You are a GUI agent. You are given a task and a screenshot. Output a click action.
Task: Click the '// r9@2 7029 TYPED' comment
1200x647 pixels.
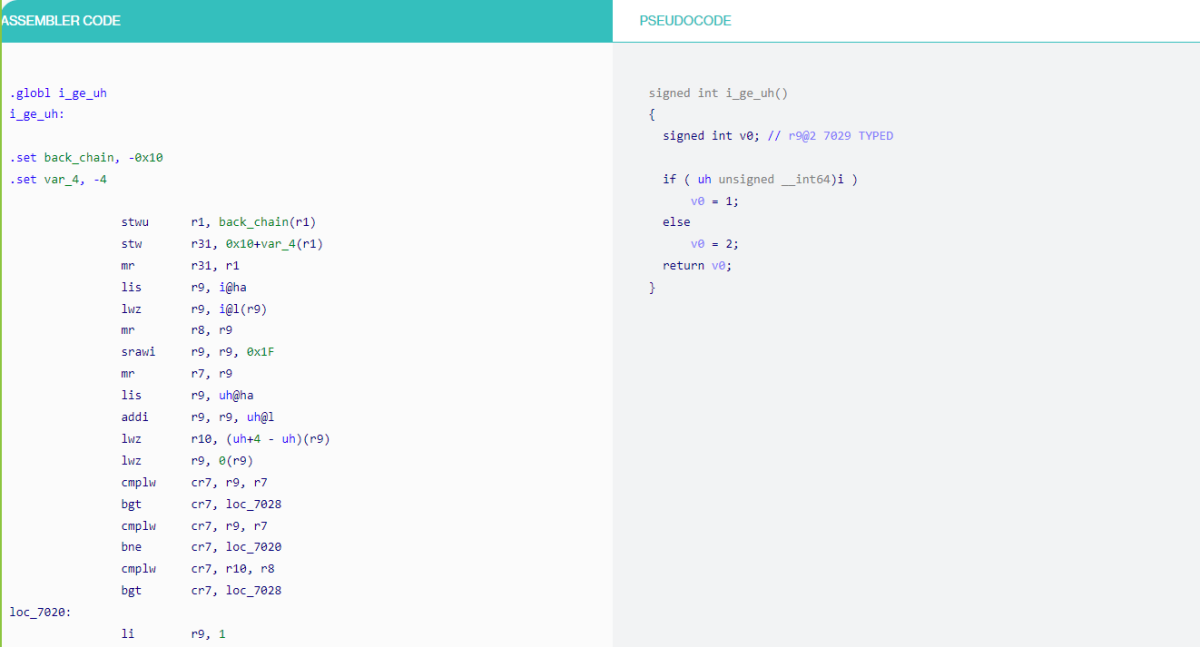830,136
